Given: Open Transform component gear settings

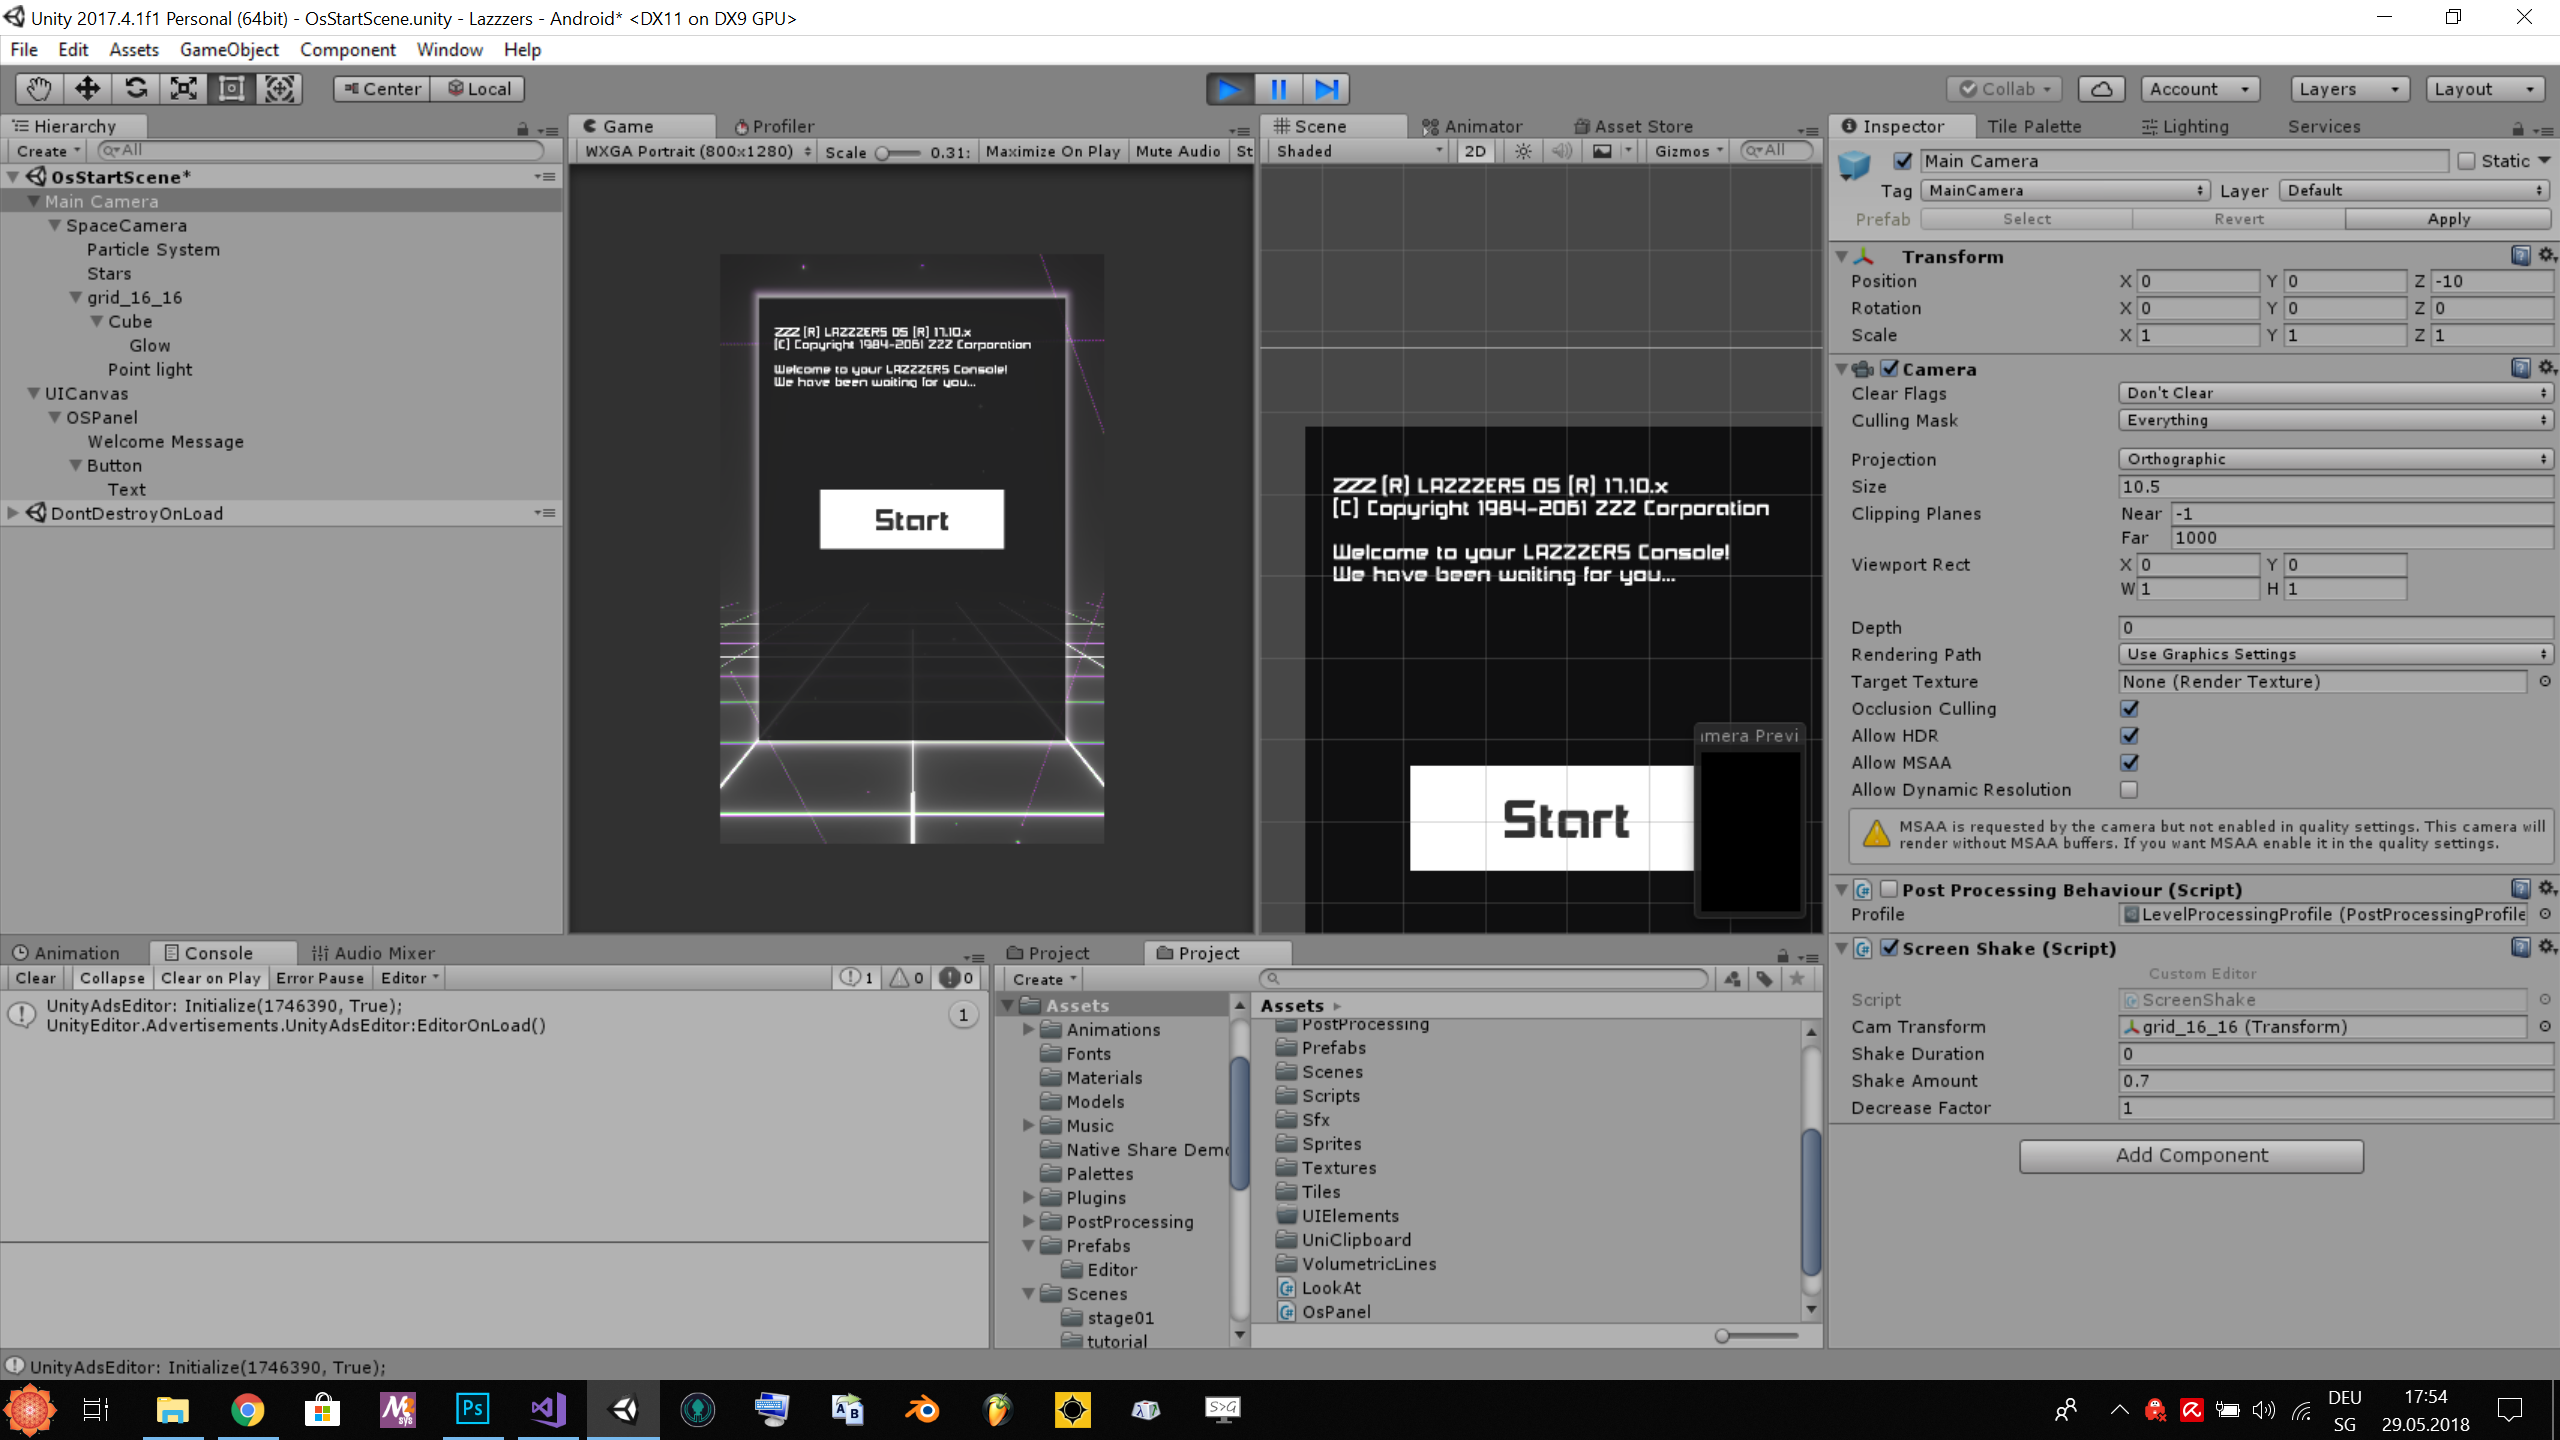Looking at the screenshot, I should coord(2547,256).
